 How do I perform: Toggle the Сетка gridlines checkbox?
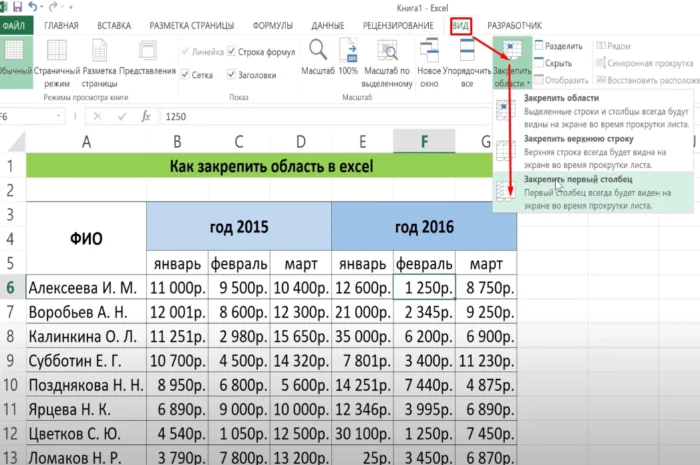185,74
